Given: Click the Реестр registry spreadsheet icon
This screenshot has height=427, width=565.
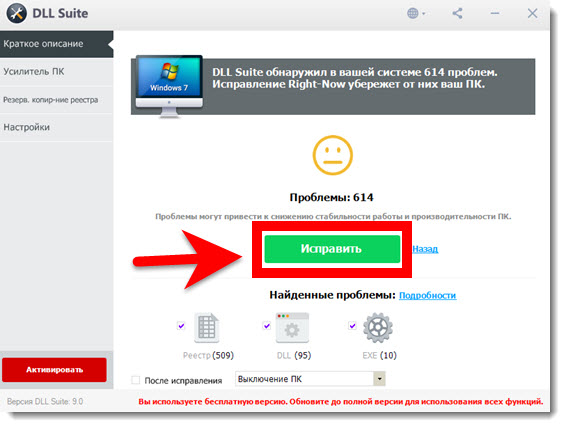Looking at the screenshot, I should [x=207, y=327].
